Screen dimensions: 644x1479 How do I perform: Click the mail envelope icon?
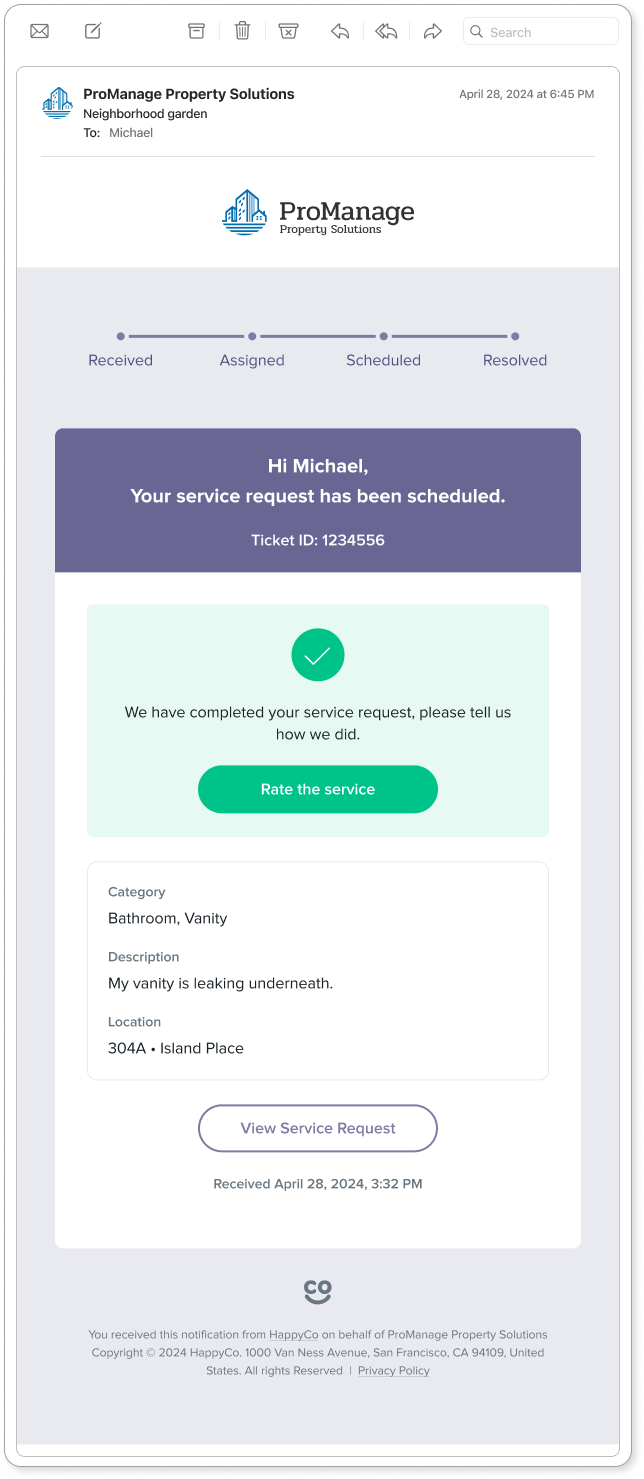click(39, 31)
